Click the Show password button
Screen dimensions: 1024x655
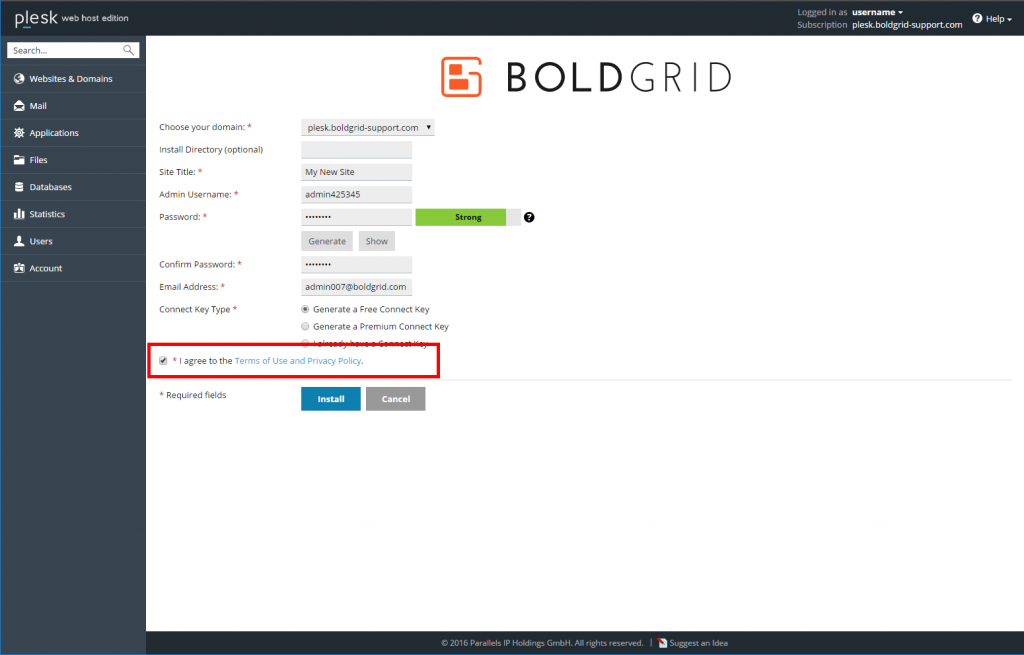(377, 241)
